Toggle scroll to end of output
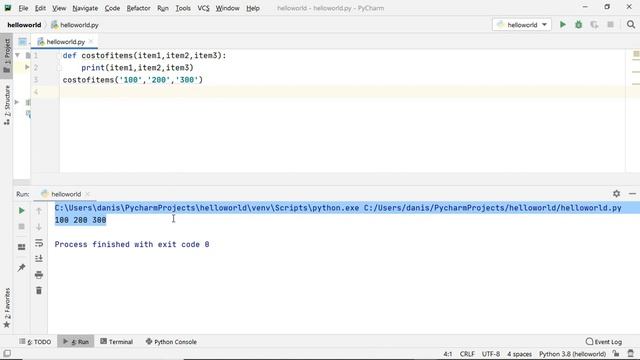The image size is (640, 360). 39,259
